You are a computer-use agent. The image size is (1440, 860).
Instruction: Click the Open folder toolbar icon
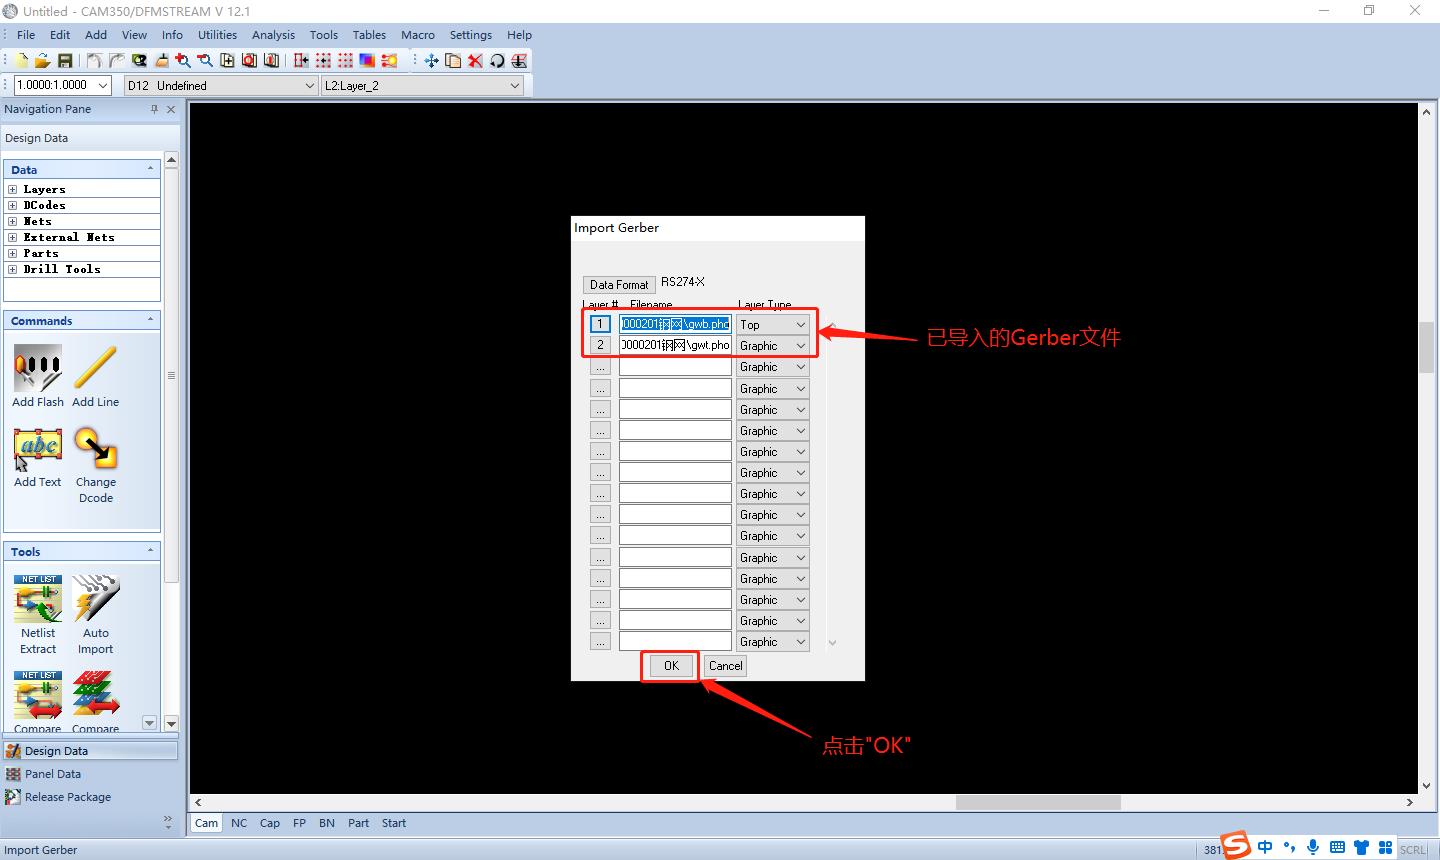(43, 61)
